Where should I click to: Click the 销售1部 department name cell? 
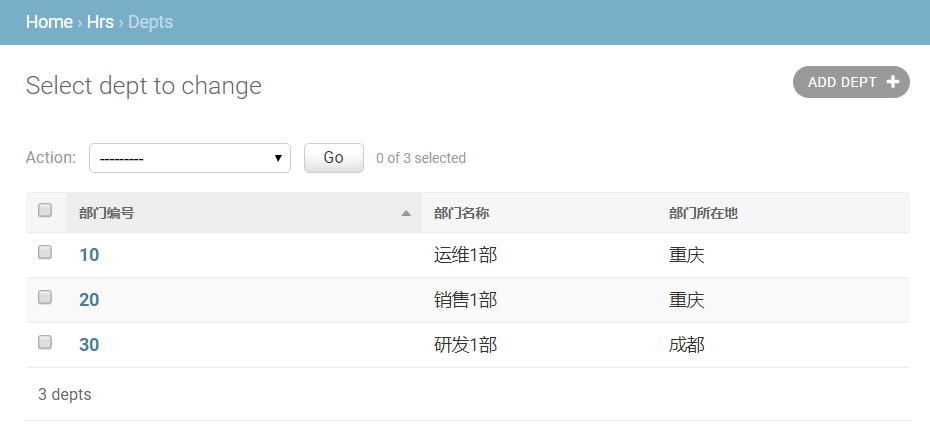tap(466, 300)
